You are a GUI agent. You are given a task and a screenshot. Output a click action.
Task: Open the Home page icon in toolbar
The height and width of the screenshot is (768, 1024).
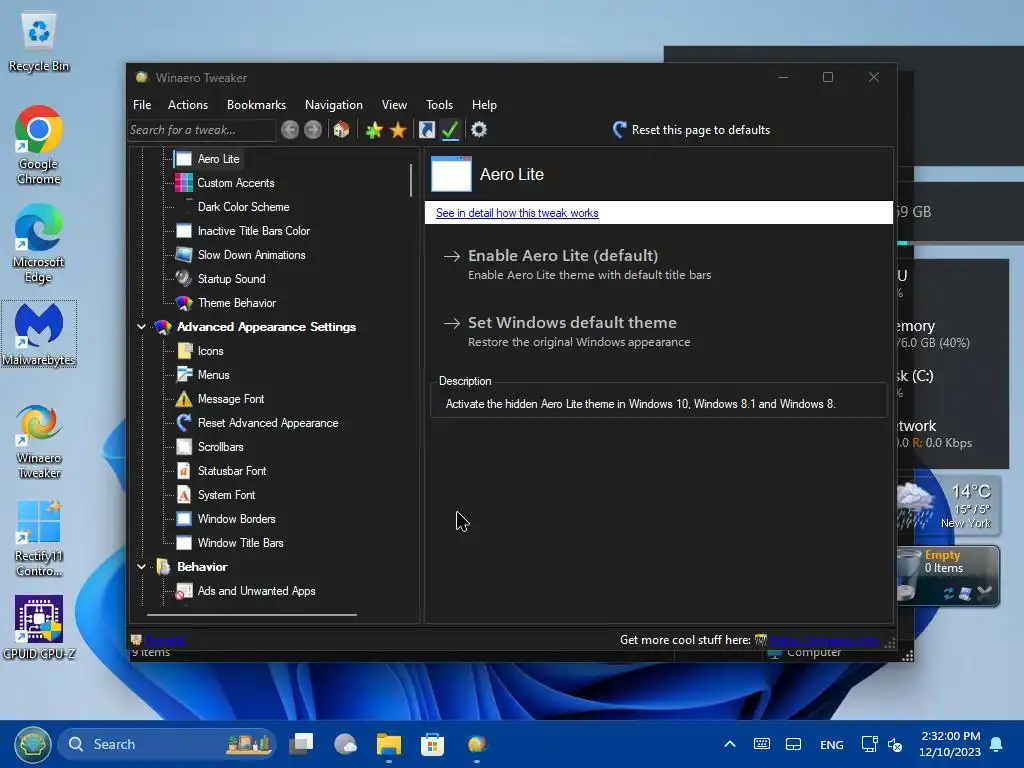pos(341,130)
